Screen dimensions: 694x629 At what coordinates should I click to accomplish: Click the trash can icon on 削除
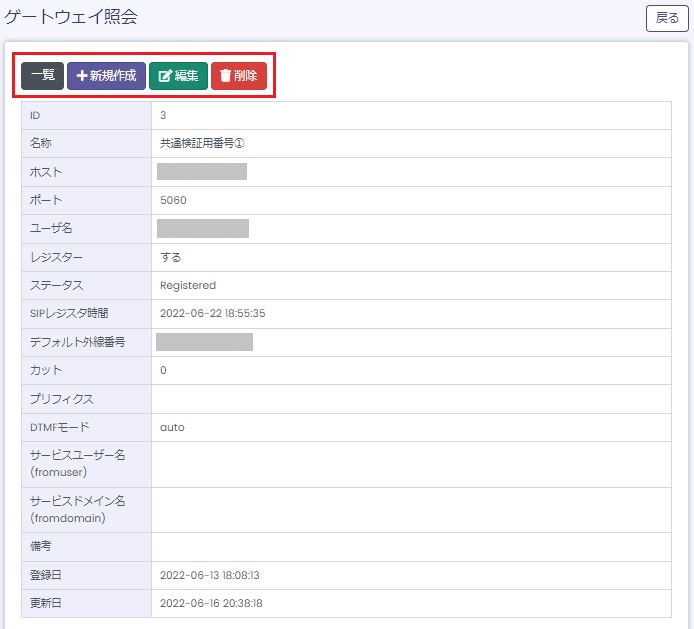(225, 76)
